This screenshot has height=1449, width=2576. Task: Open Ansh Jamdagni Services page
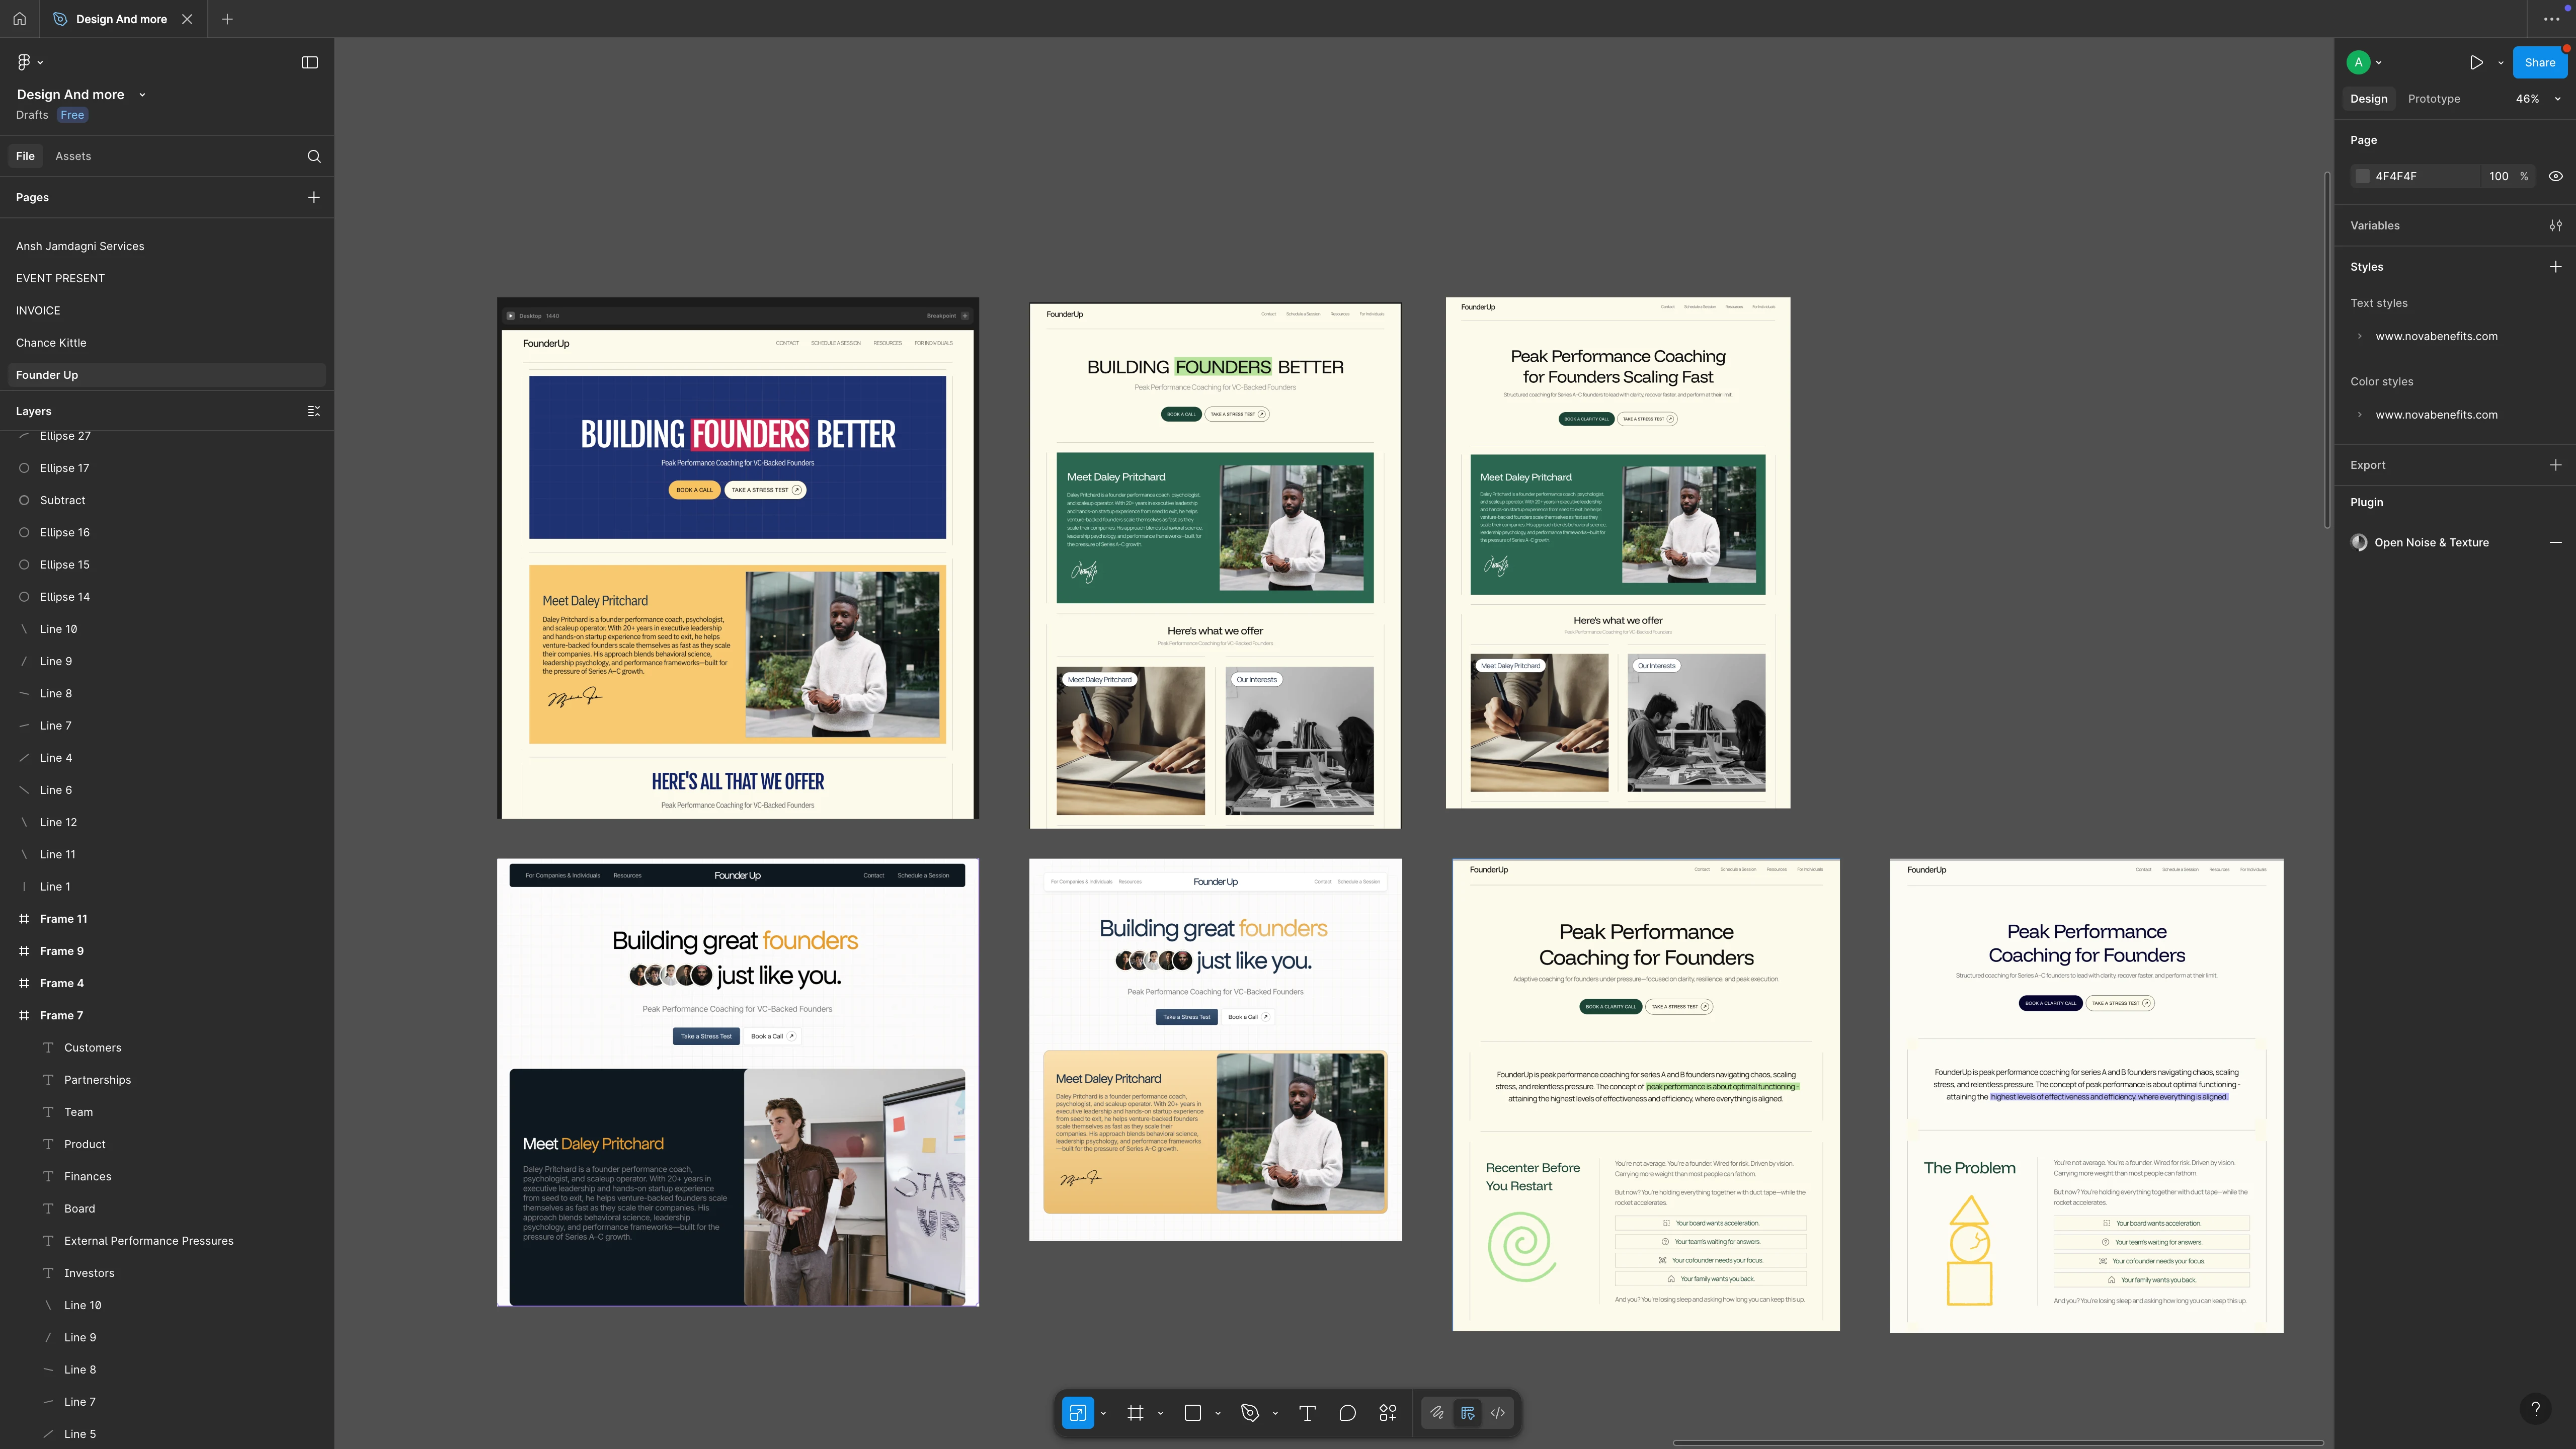click(167, 246)
